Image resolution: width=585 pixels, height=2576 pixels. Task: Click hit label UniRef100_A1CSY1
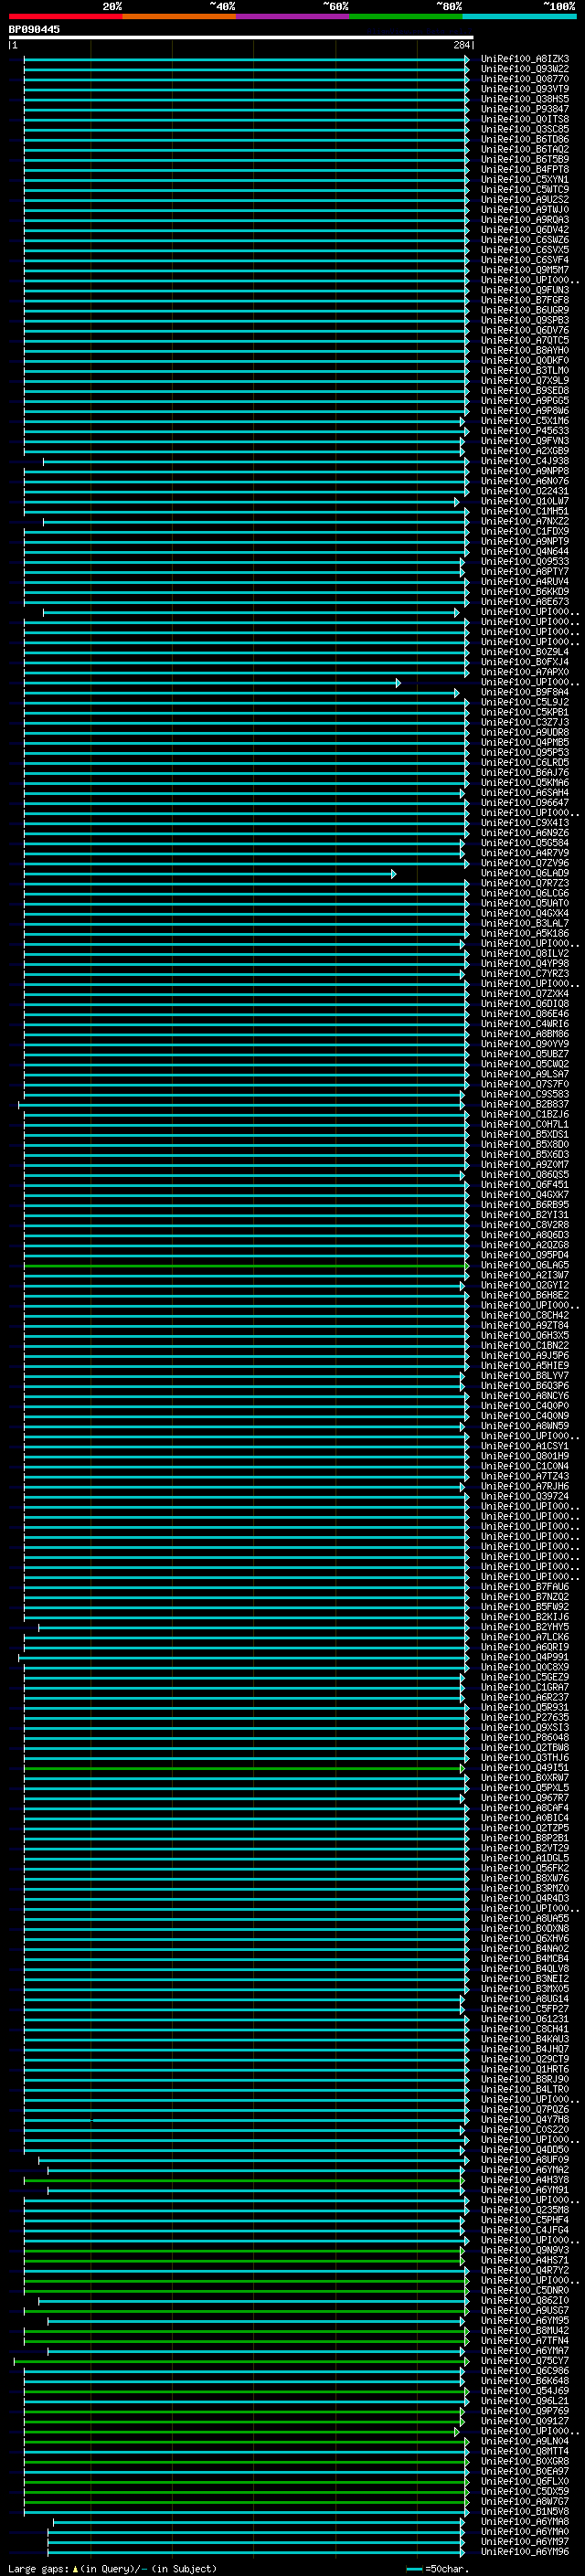point(525,1446)
